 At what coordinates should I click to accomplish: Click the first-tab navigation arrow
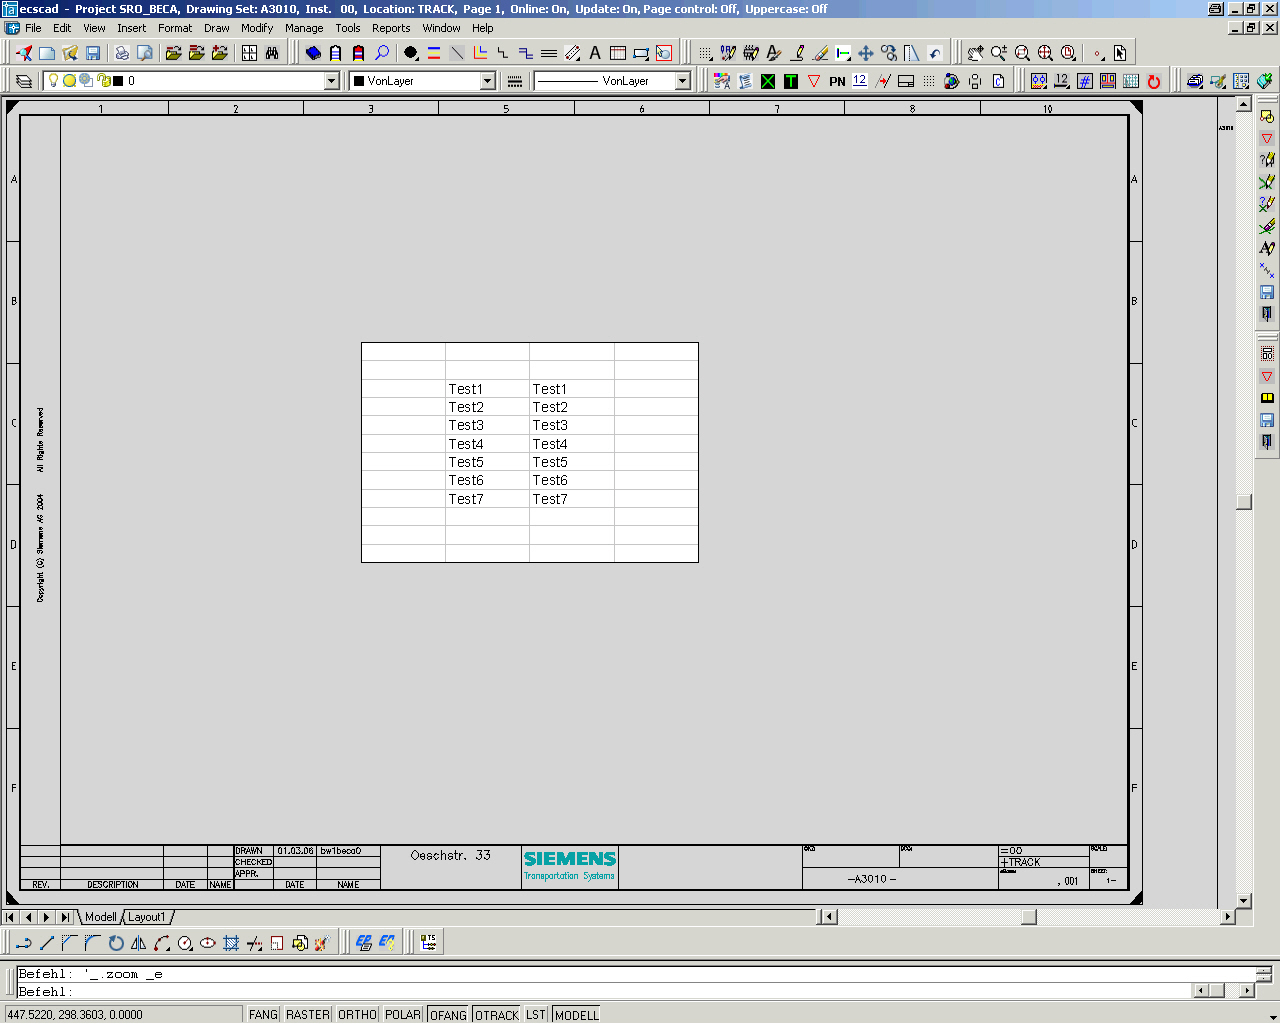pos(10,917)
